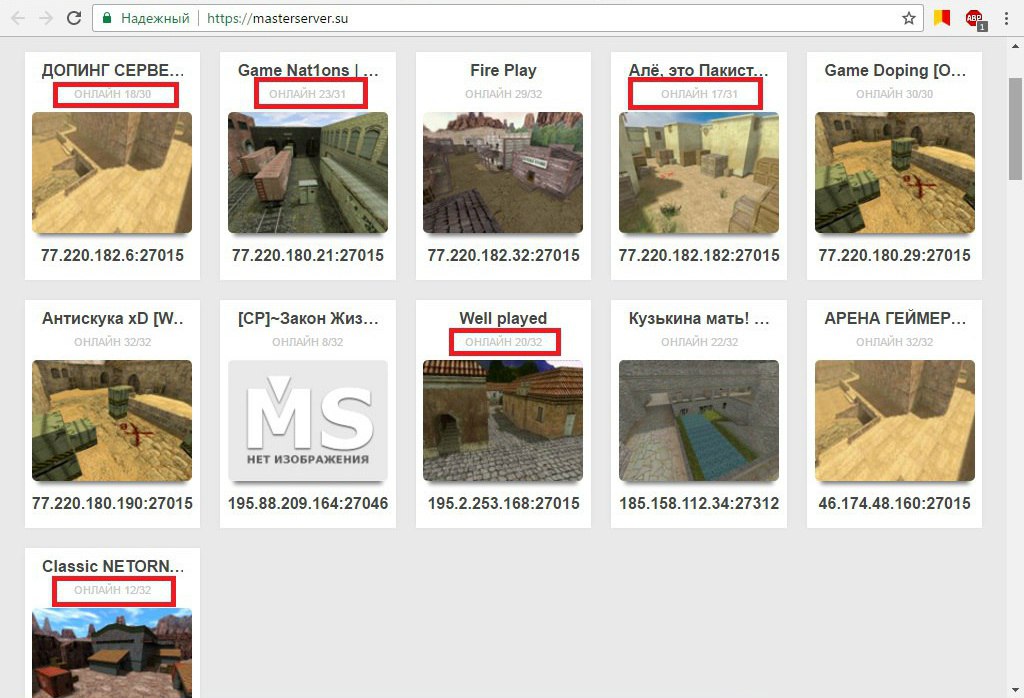Viewport: 1024px width, 698px height.
Task: Click the green secure padlock icon
Action: pos(107,18)
